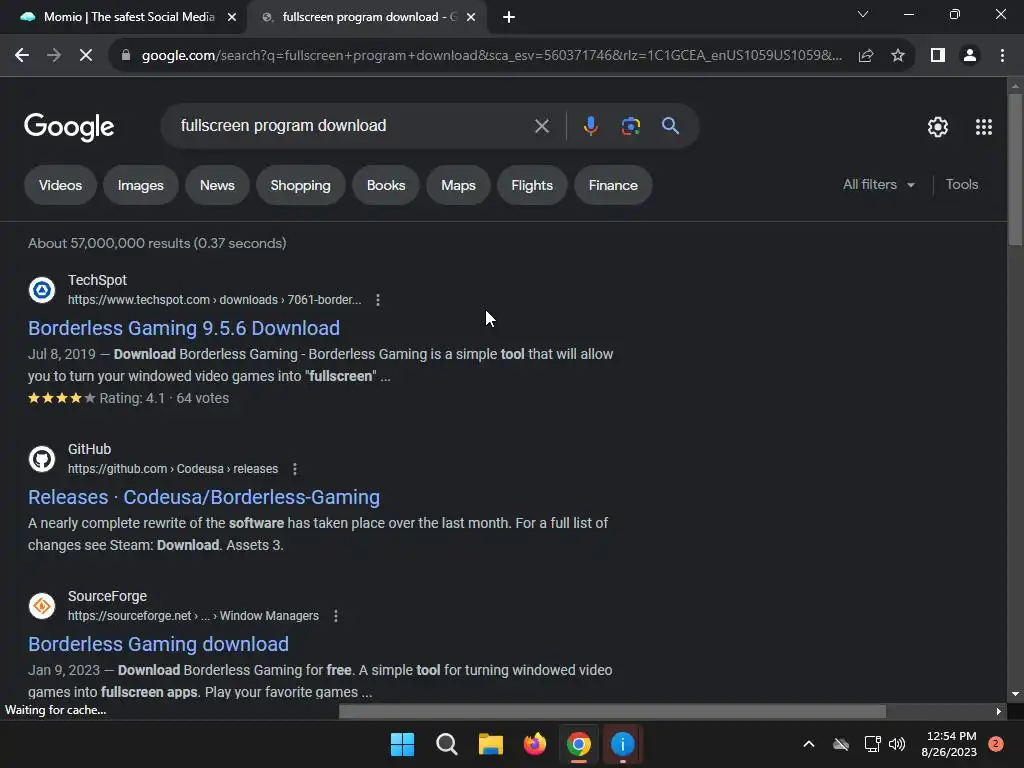Click the TechSpot site favicon
This screenshot has width=1024, height=768.
42,290
